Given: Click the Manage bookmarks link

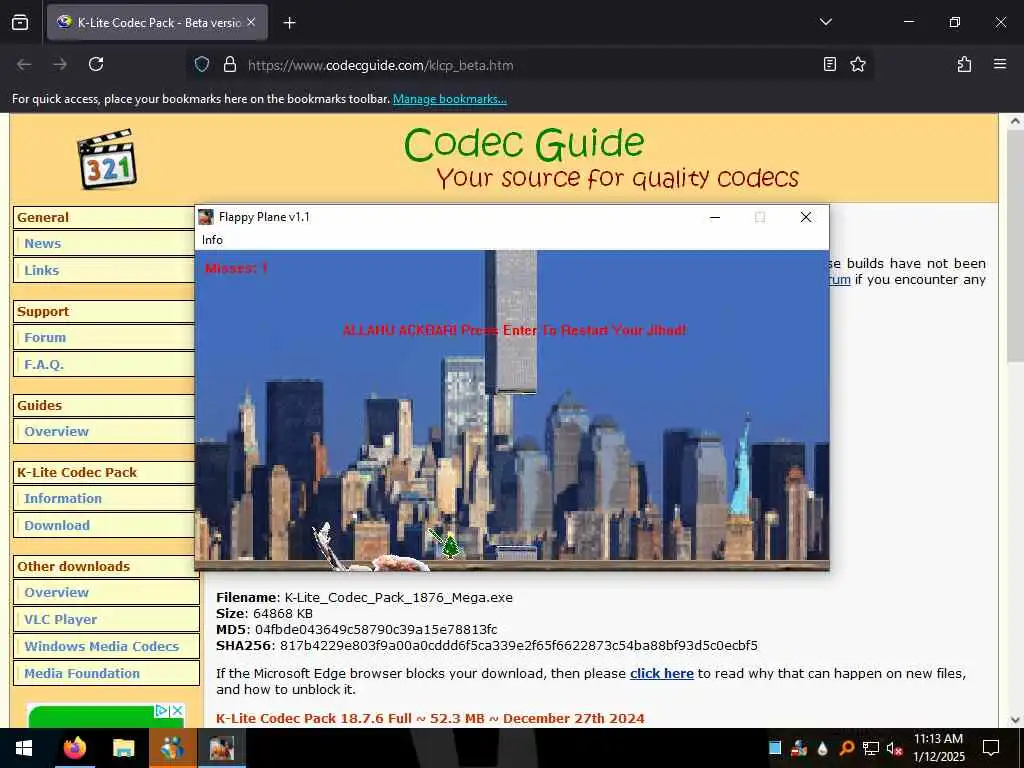Looking at the screenshot, I should coord(449,99).
